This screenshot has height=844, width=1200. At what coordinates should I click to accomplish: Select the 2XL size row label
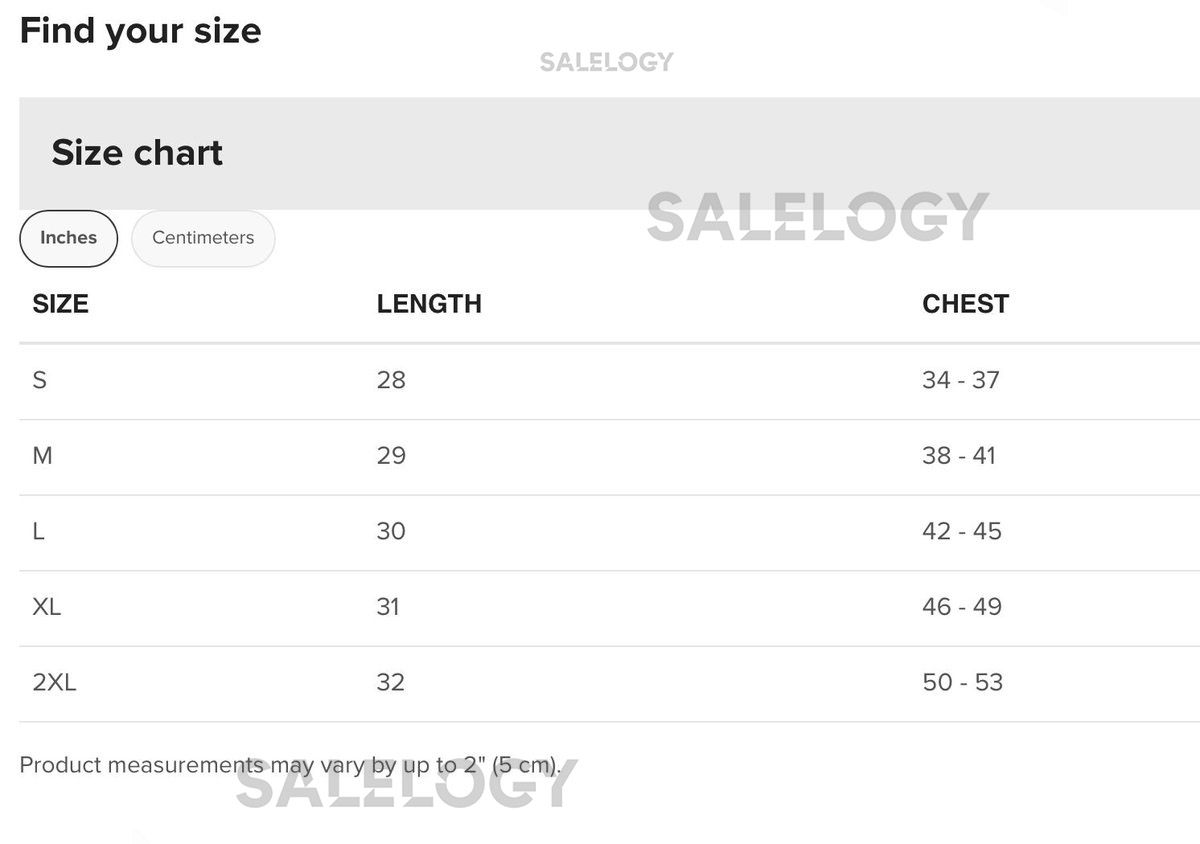[x=54, y=683]
